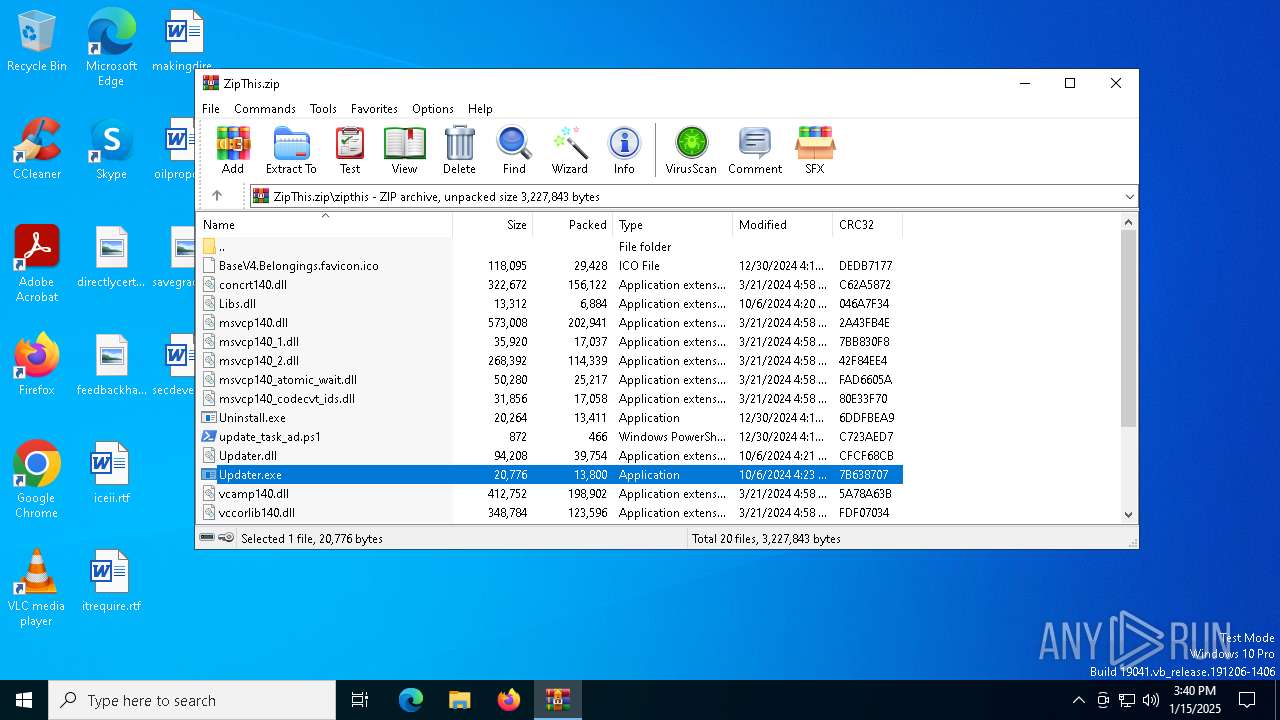Open the Favorites menu
The height and width of the screenshot is (720, 1280).
pyautogui.click(x=374, y=109)
